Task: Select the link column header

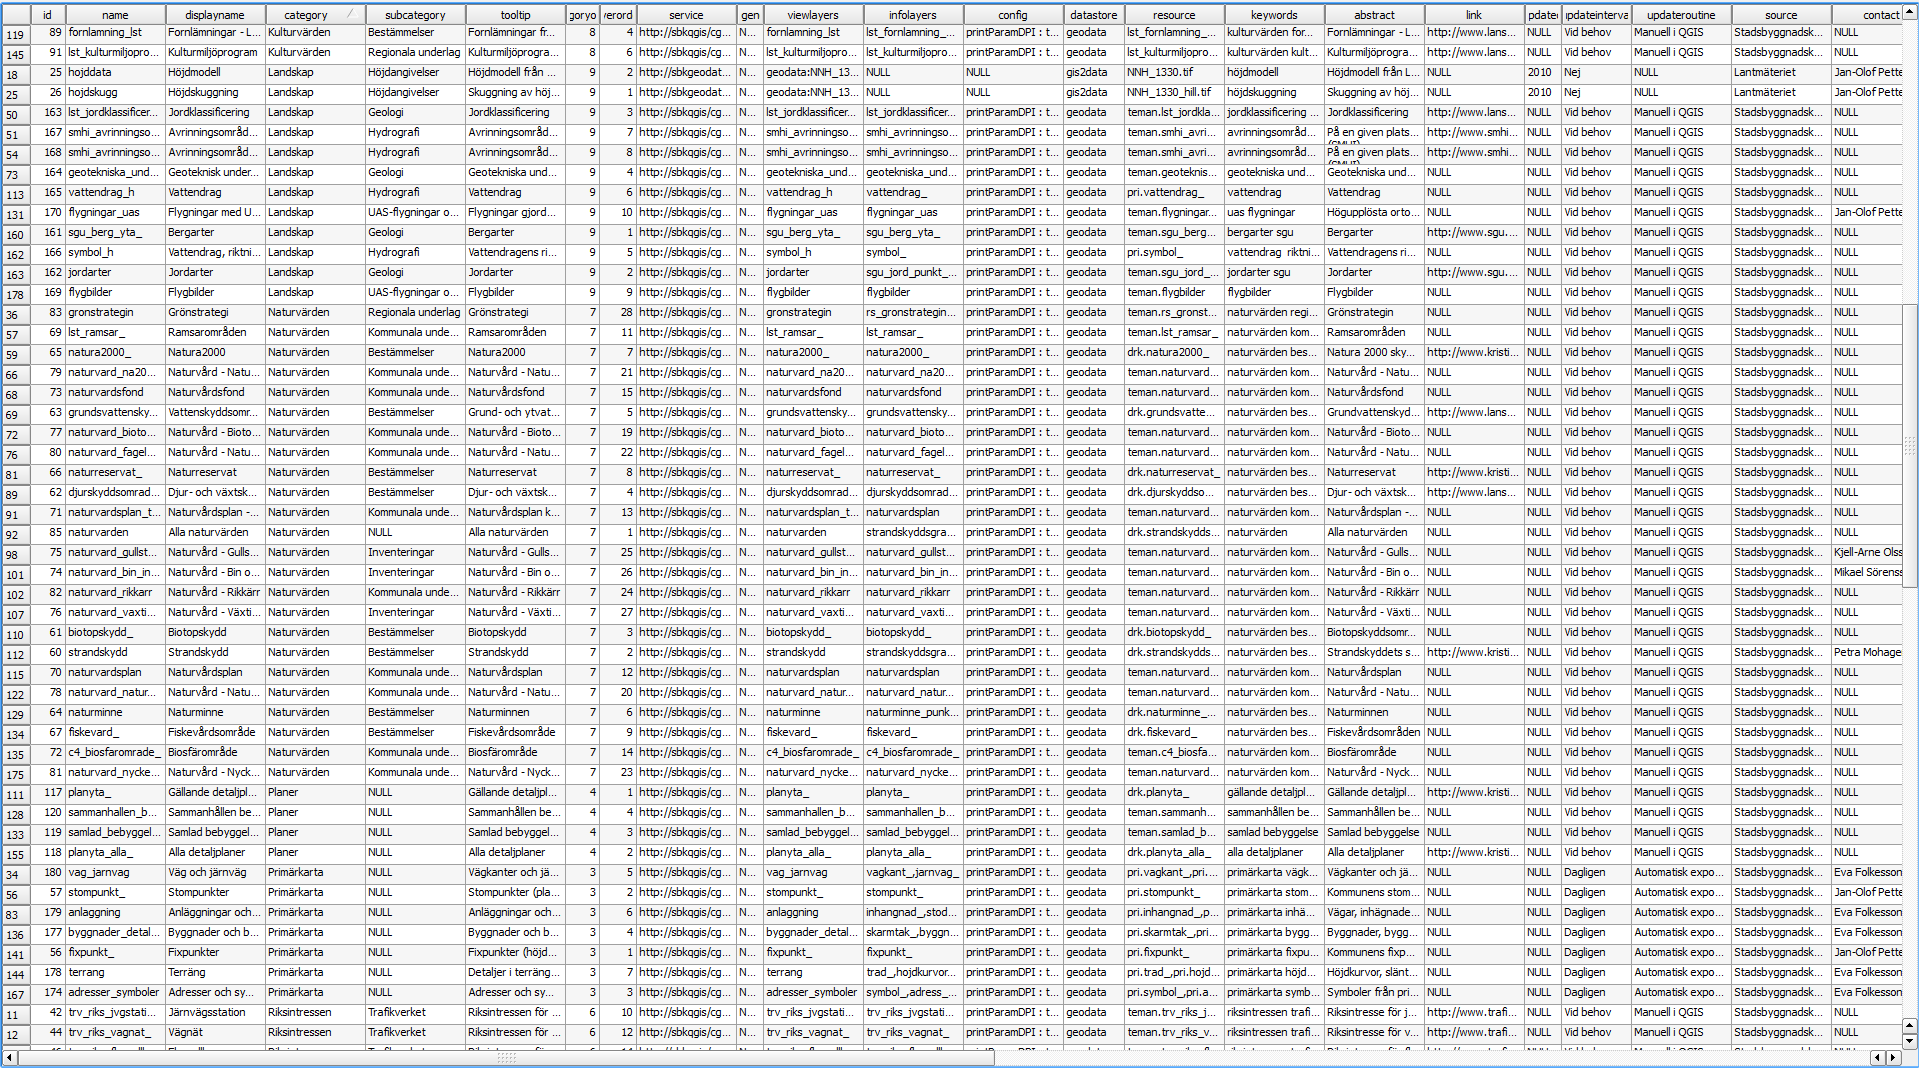Action: point(1474,15)
